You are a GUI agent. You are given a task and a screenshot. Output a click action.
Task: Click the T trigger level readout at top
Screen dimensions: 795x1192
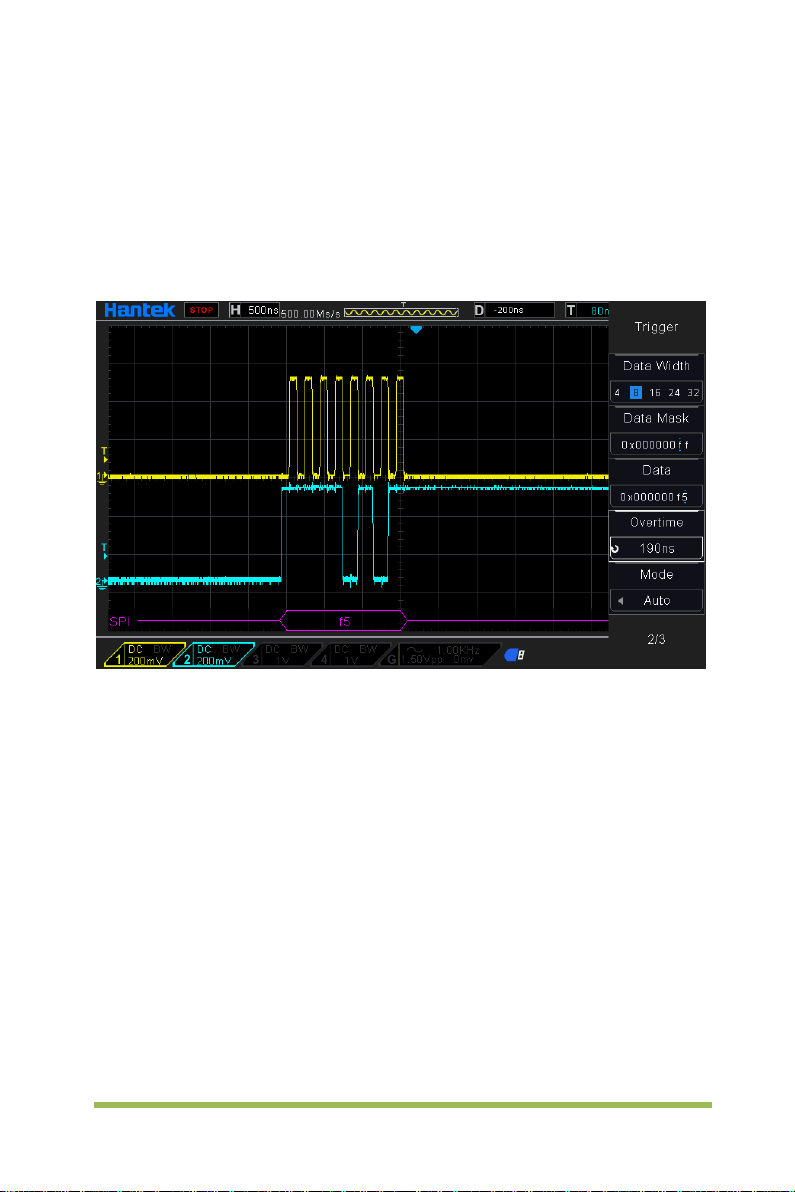(587, 310)
